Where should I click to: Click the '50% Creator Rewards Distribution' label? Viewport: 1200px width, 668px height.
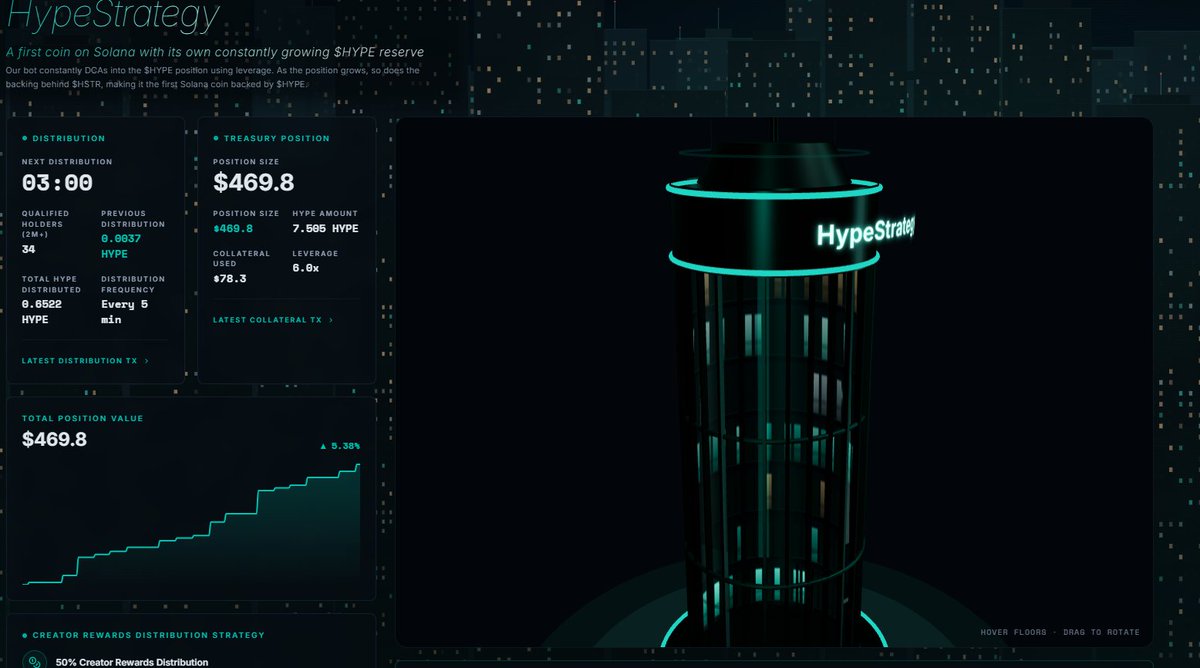(132, 662)
